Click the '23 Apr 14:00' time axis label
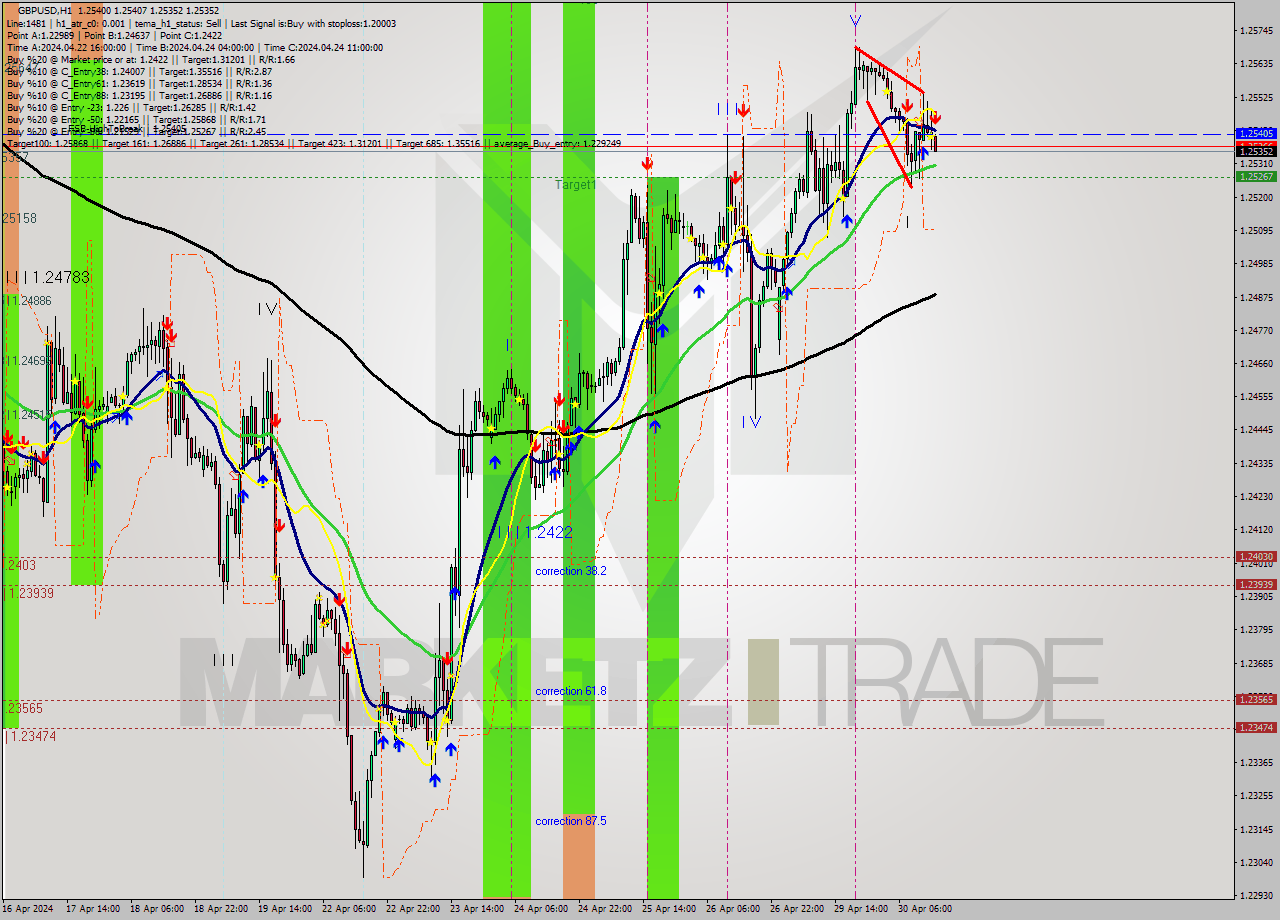Viewport: 1280px width, 920px height. pos(477,909)
